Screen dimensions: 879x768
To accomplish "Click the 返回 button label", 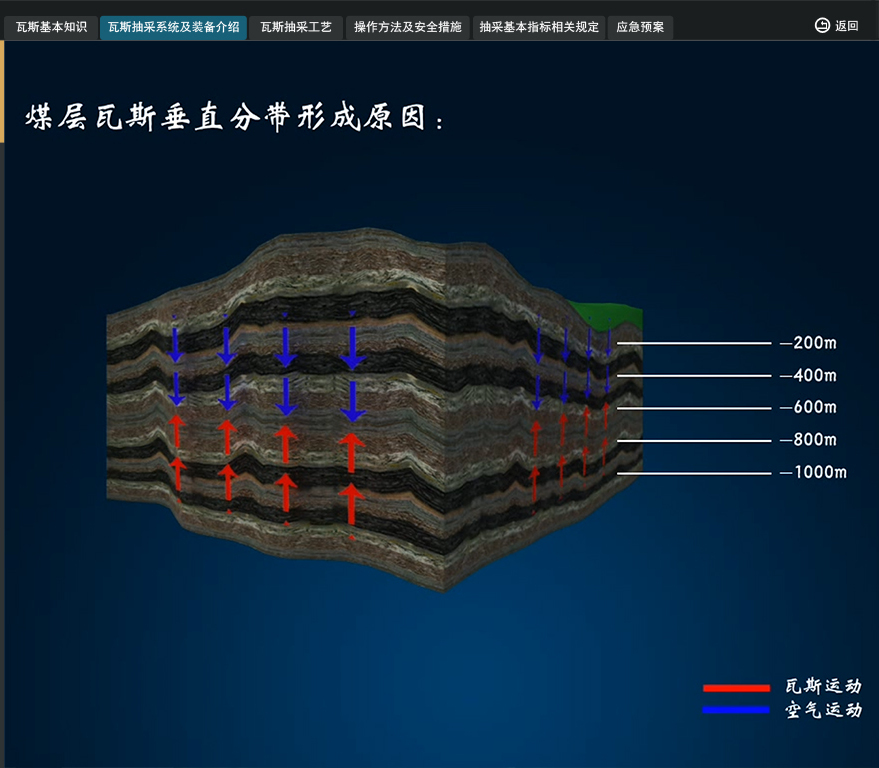I will pos(846,26).
